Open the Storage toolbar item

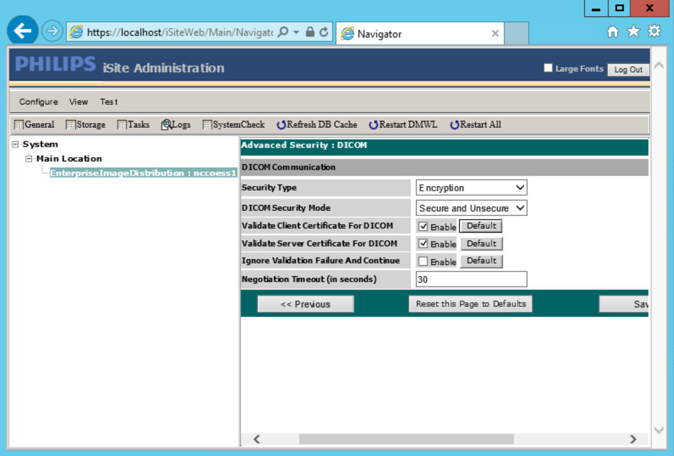coord(85,125)
